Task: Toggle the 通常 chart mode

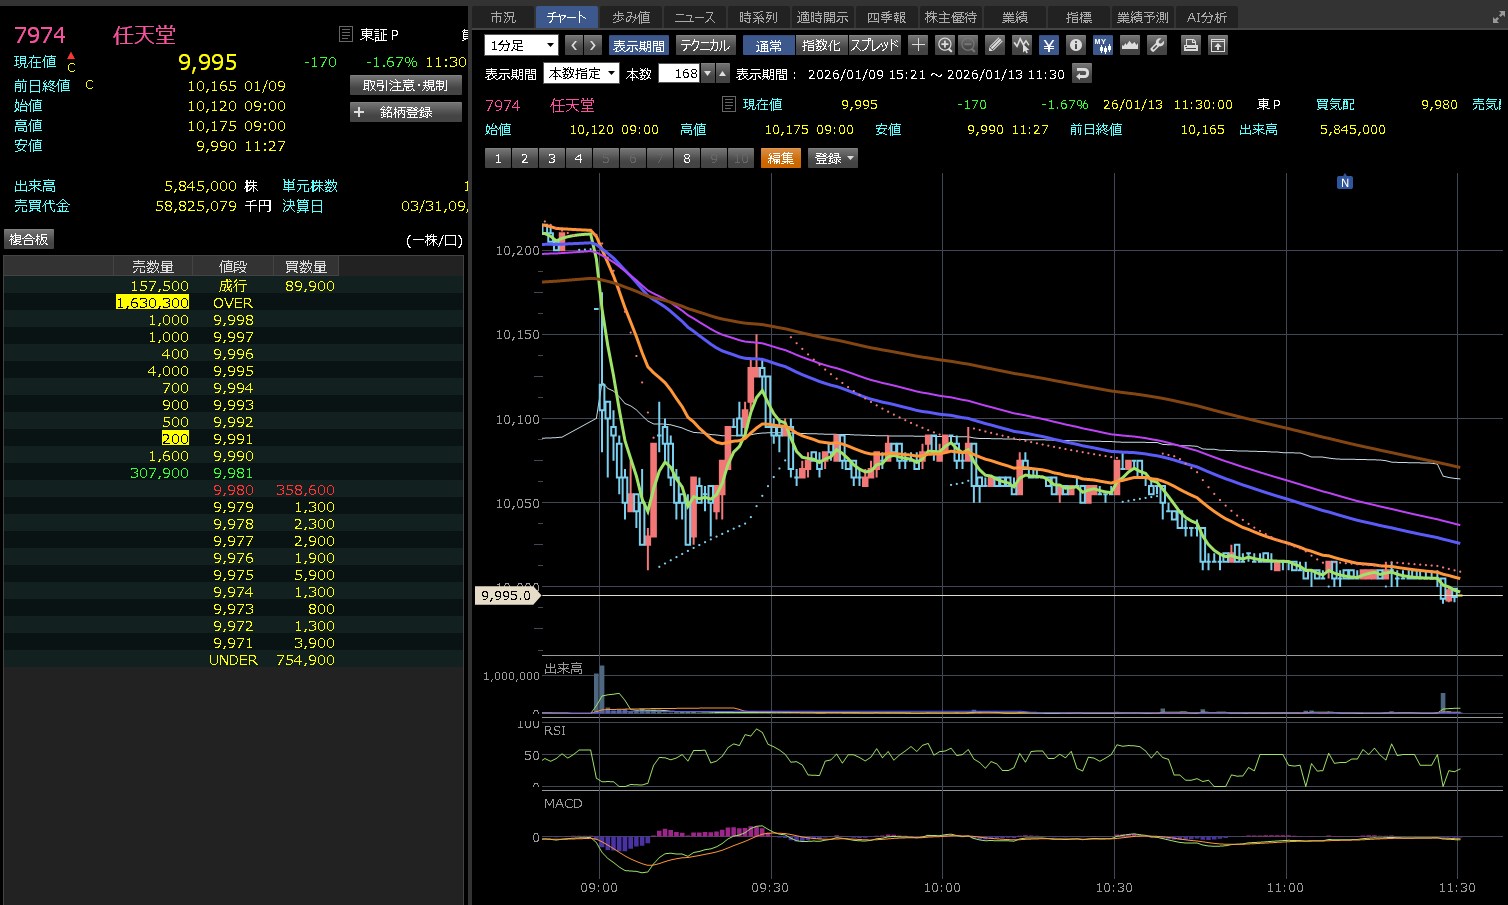Action: [x=768, y=46]
